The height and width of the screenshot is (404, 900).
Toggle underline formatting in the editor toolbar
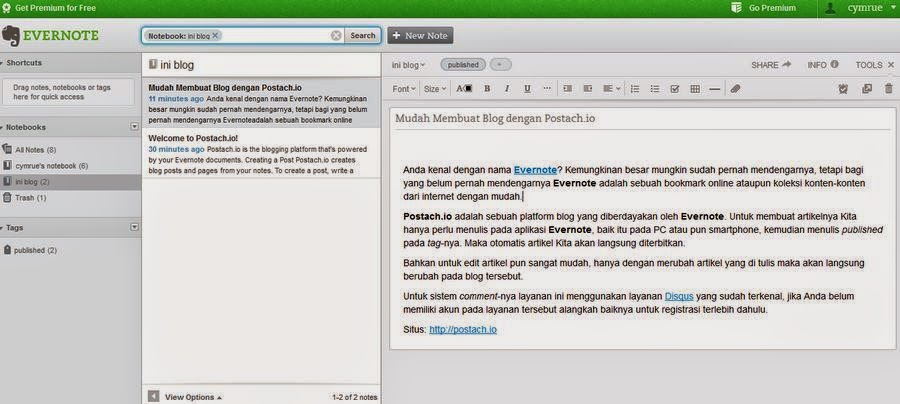pyautogui.click(x=527, y=89)
